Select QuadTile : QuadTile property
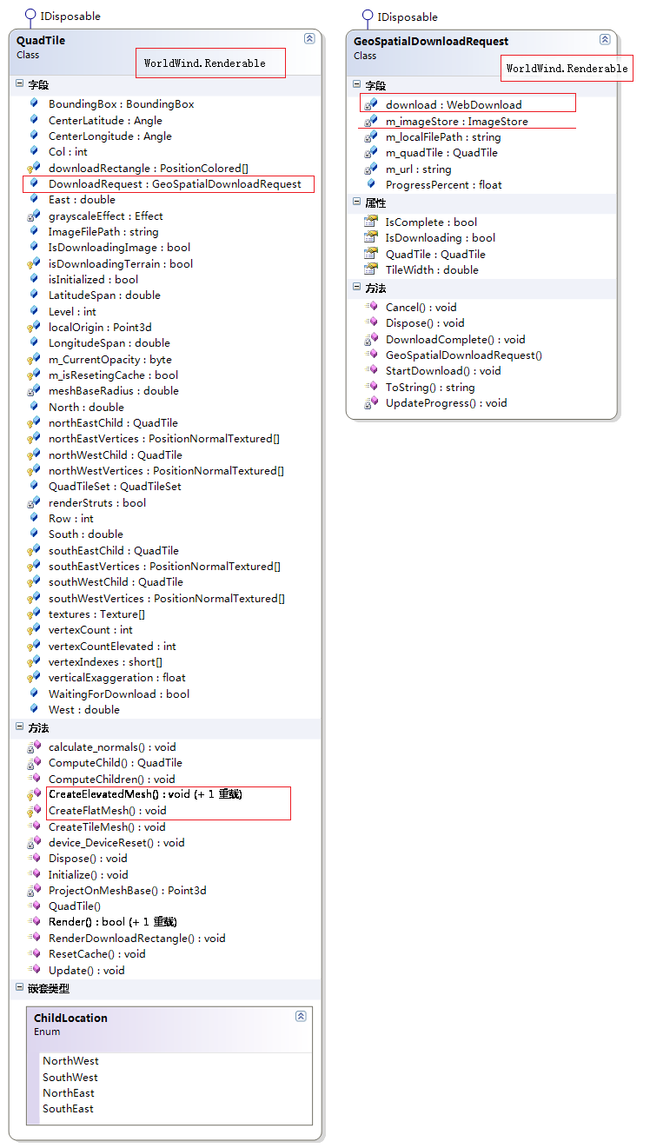This screenshot has width=650, height=1148. click(436, 254)
